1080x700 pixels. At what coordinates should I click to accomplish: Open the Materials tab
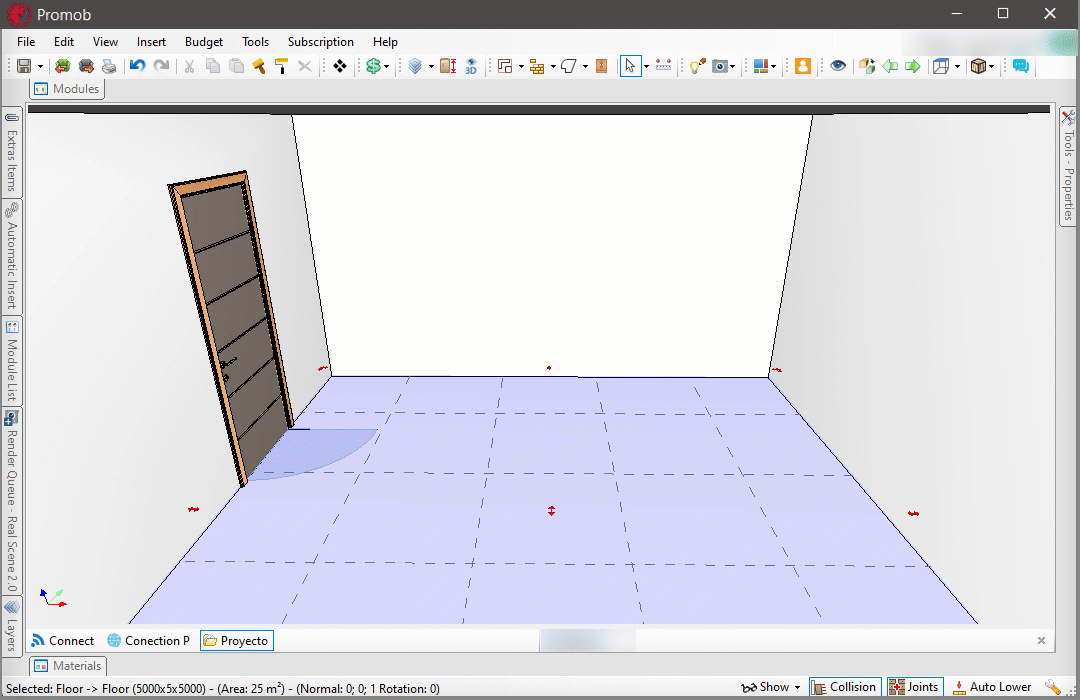coord(68,666)
